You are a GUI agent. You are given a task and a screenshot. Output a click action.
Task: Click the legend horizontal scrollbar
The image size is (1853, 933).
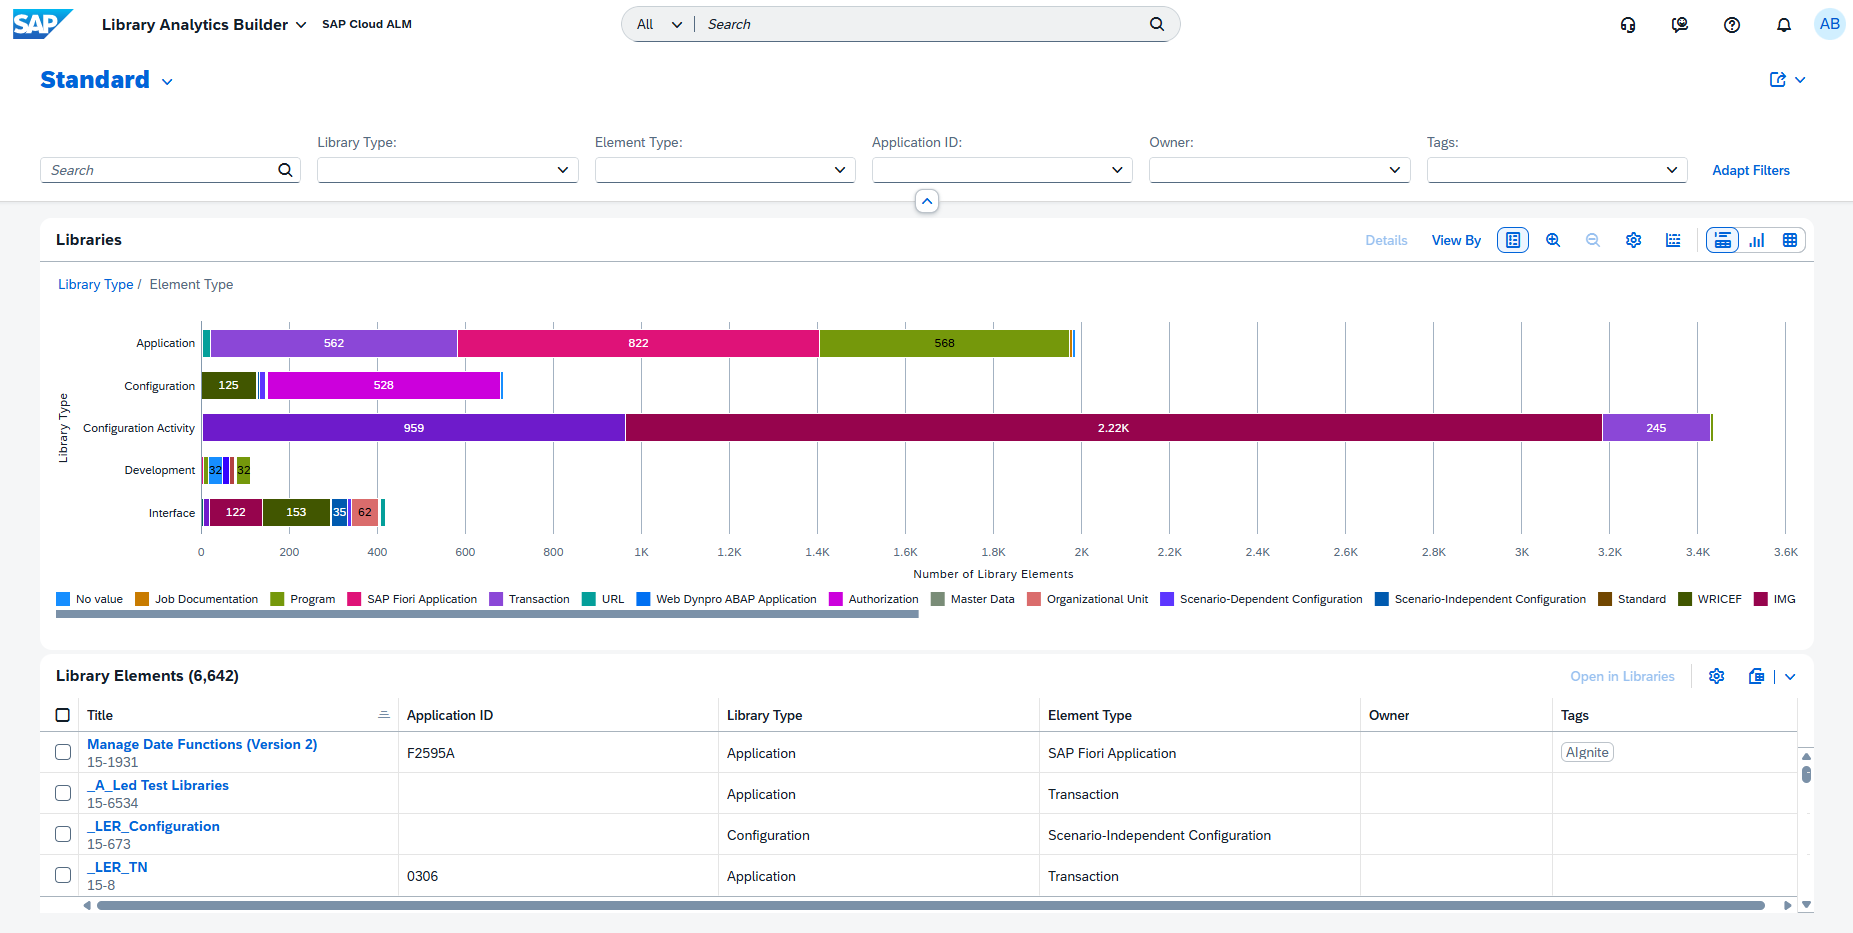tap(487, 614)
